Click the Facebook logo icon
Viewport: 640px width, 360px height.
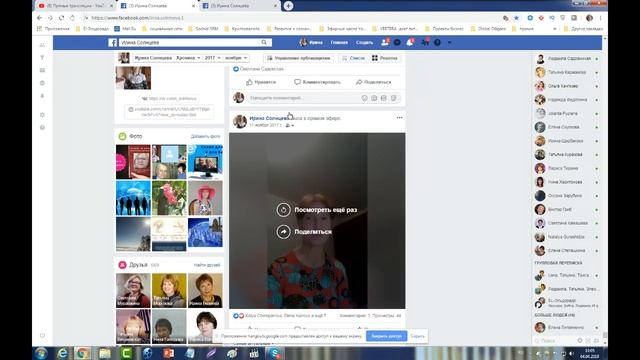tap(113, 42)
